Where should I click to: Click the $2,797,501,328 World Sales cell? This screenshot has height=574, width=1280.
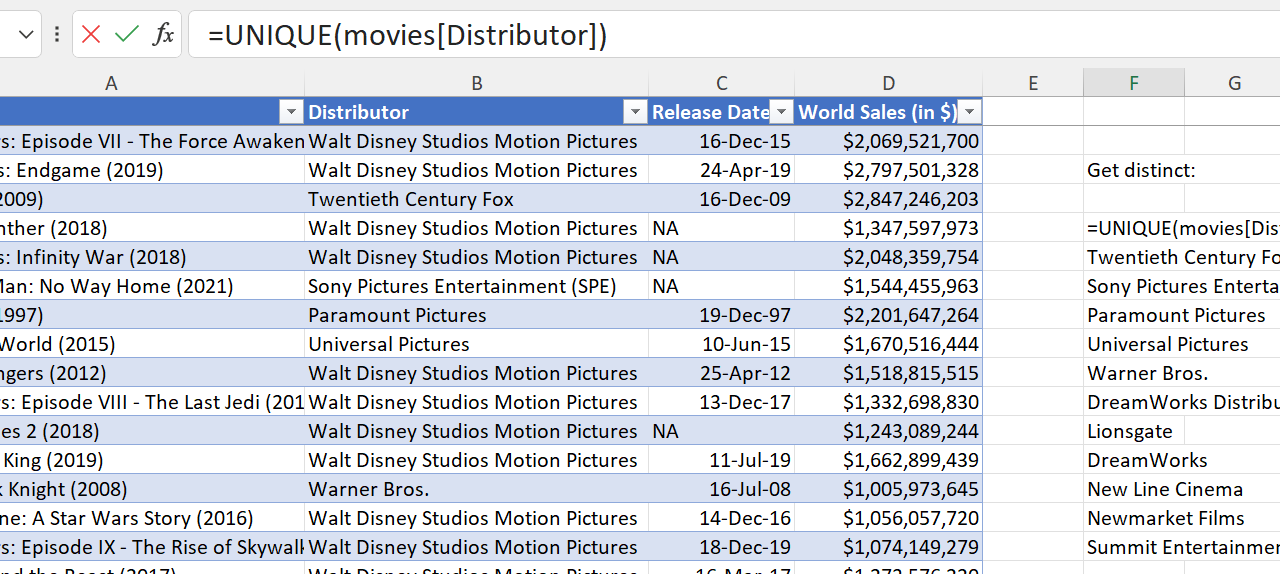click(x=888, y=170)
